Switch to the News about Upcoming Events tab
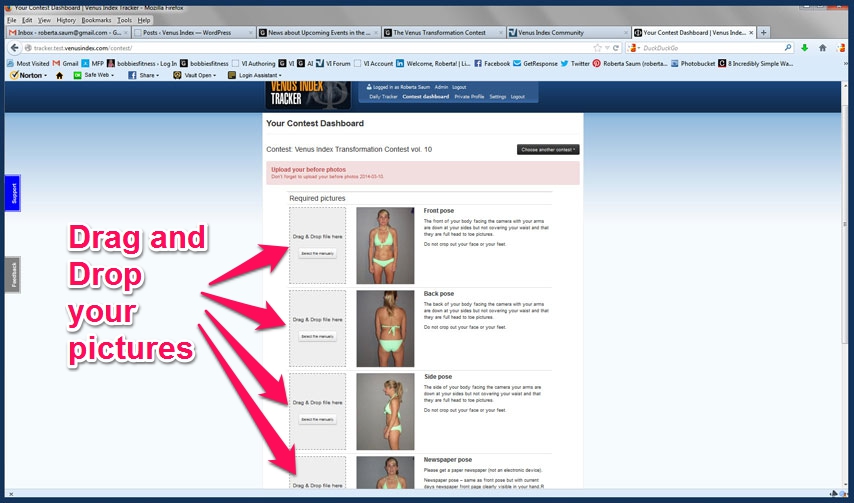The width and height of the screenshot is (854, 503). 319,33
